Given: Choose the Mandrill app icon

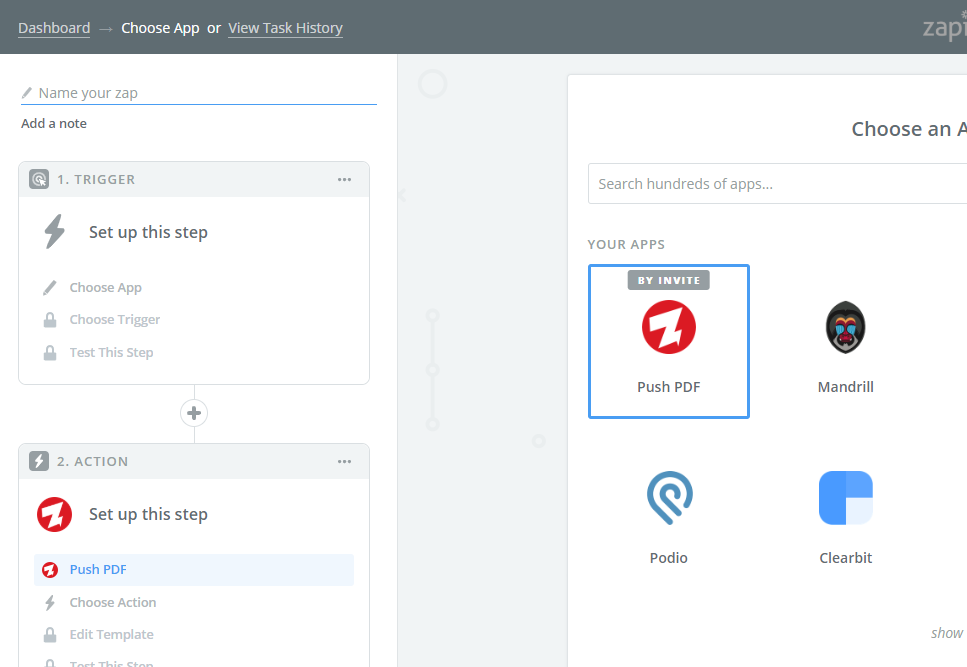Looking at the screenshot, I should coord(846,327).
